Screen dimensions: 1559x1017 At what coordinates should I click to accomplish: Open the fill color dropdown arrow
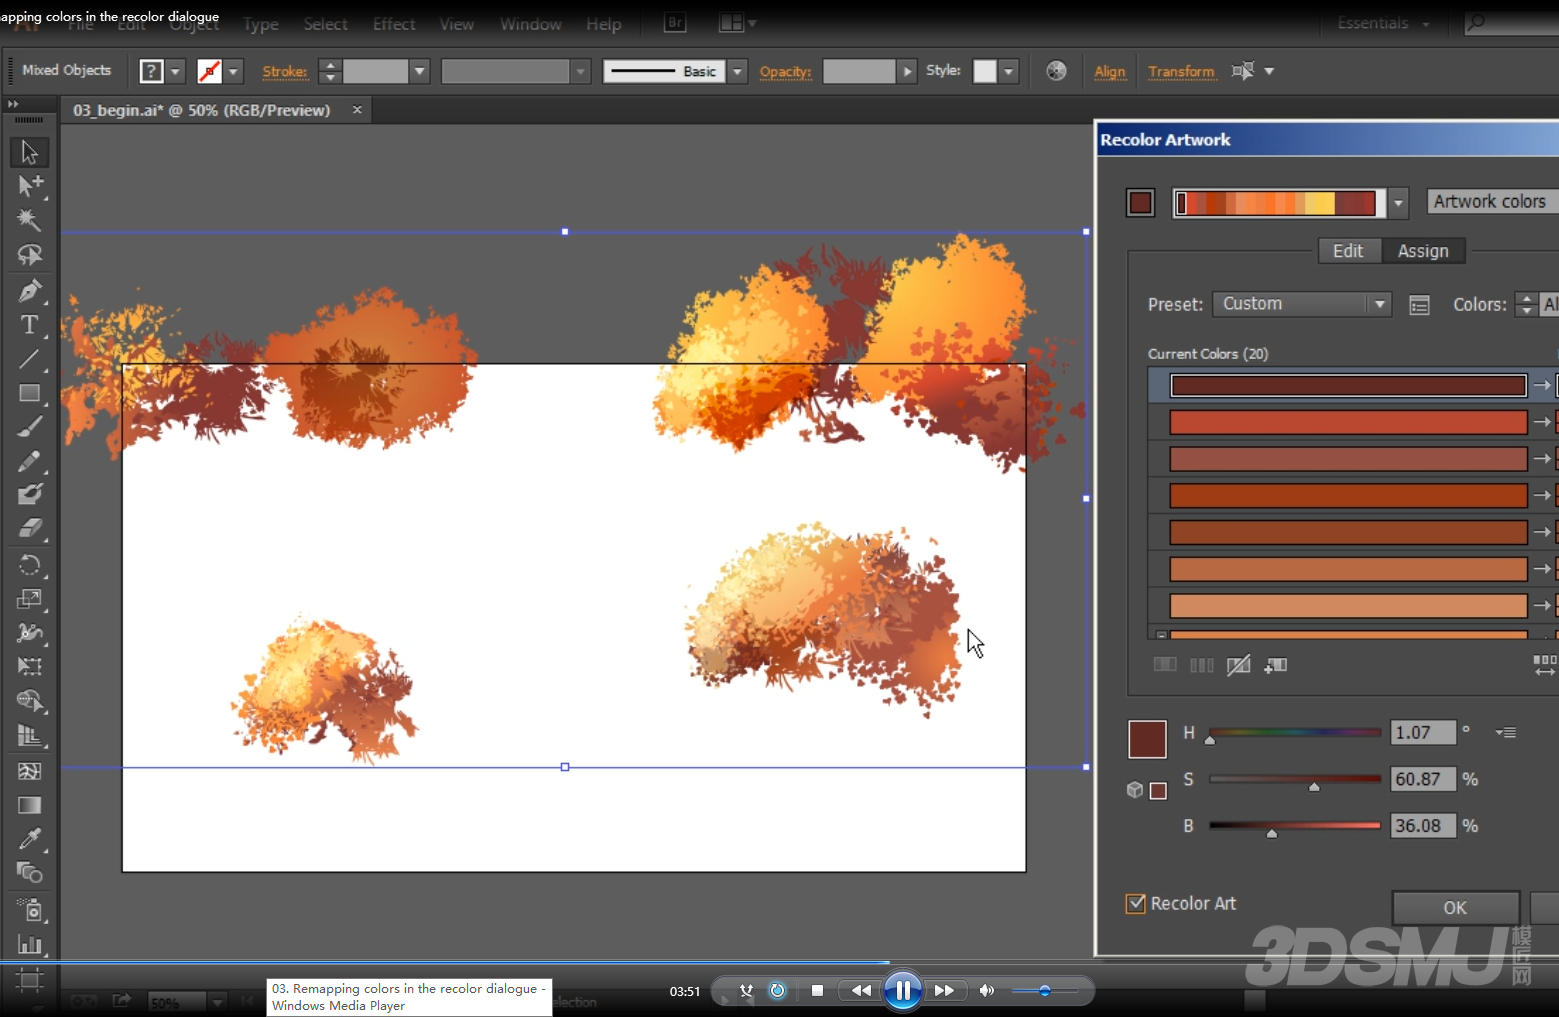[x=175, y=71]
